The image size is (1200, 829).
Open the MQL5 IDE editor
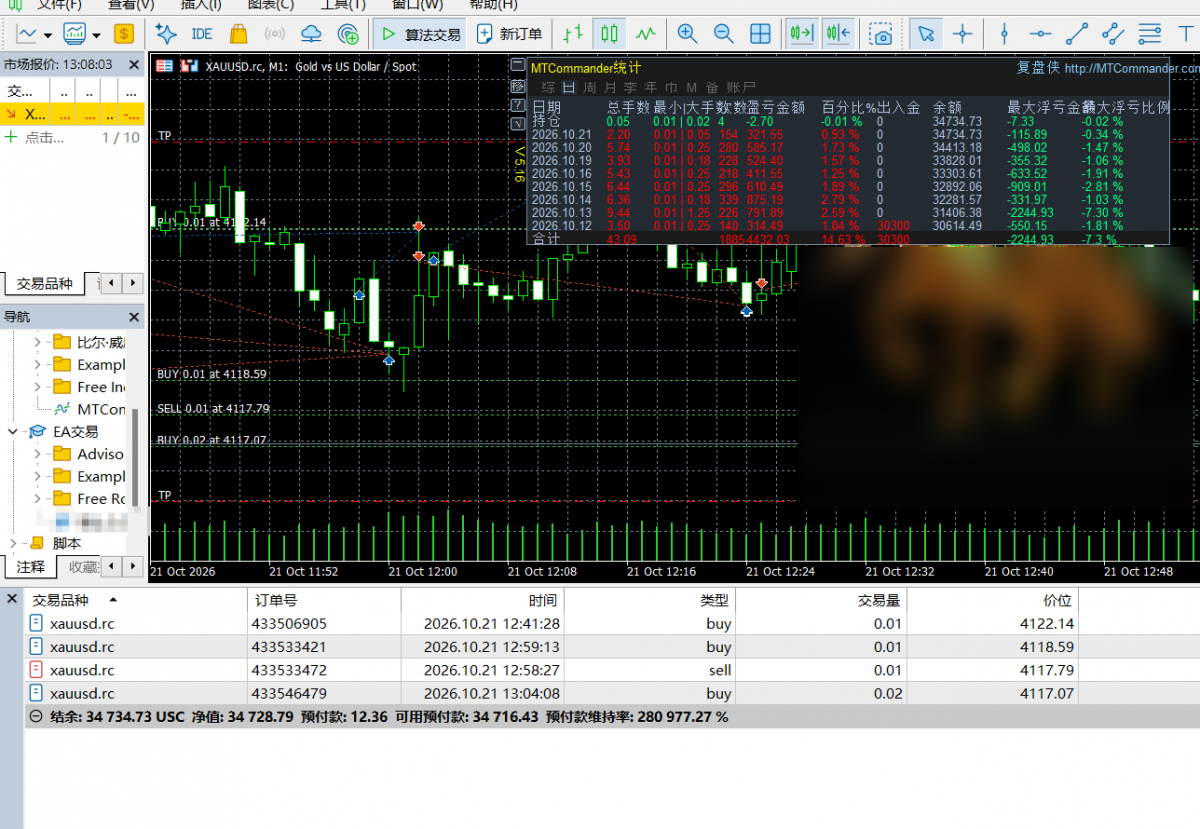[201, 34]
